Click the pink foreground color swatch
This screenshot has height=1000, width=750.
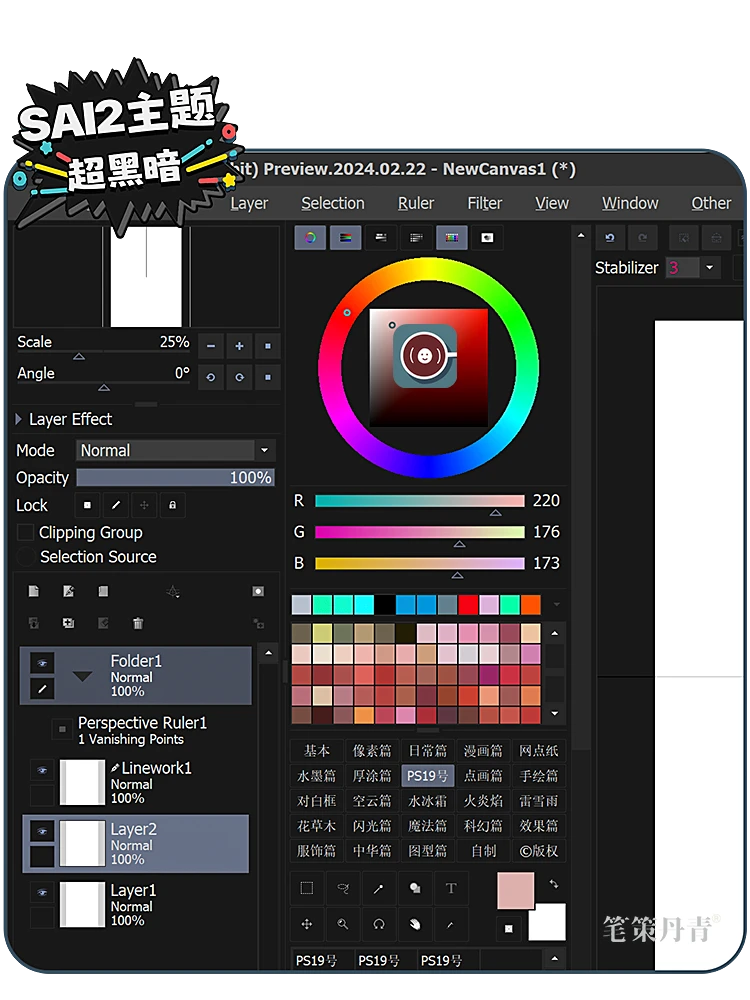click(515, 891)
